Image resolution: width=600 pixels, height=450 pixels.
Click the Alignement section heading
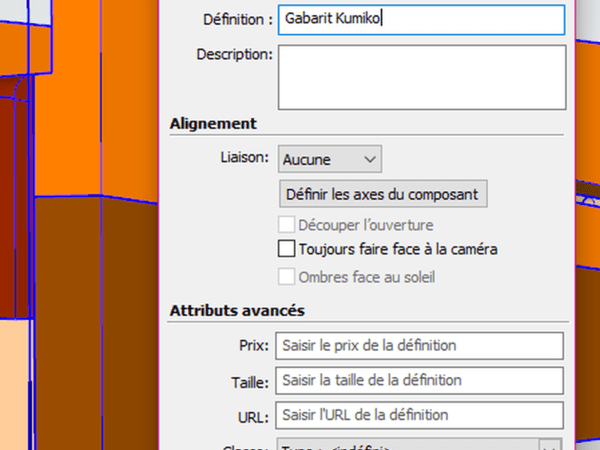(x=213, y=124)
